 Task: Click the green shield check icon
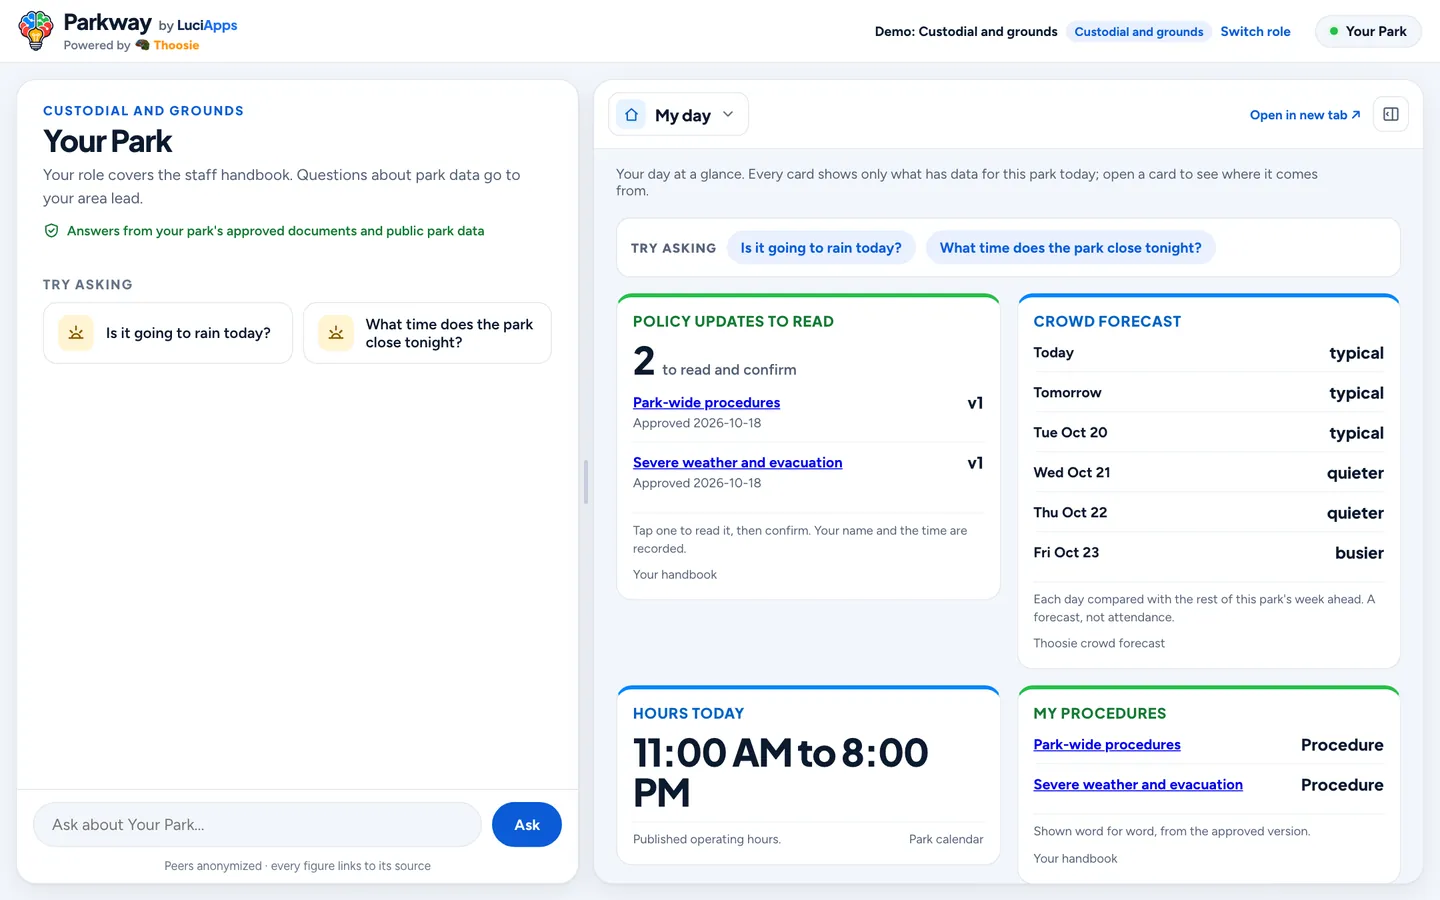51,231
